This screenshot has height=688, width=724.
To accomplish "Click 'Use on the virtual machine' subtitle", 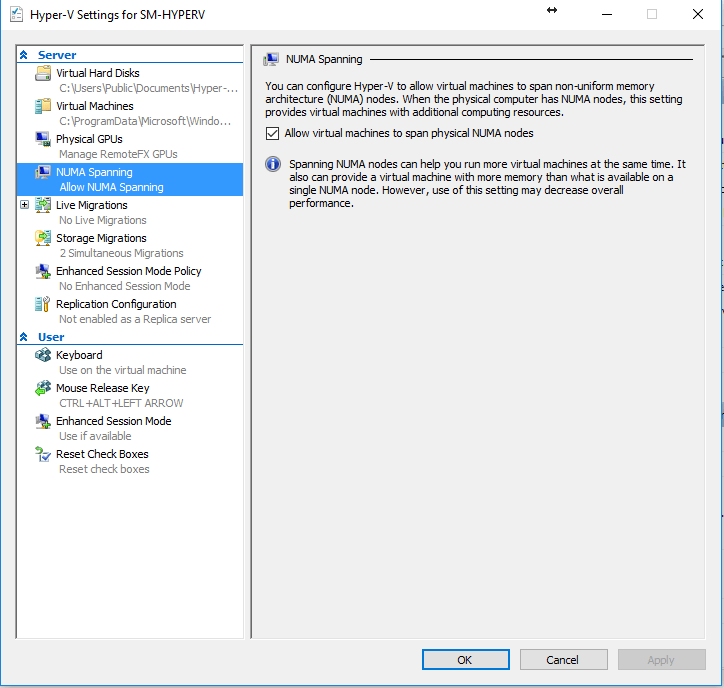I will (122, 370).
